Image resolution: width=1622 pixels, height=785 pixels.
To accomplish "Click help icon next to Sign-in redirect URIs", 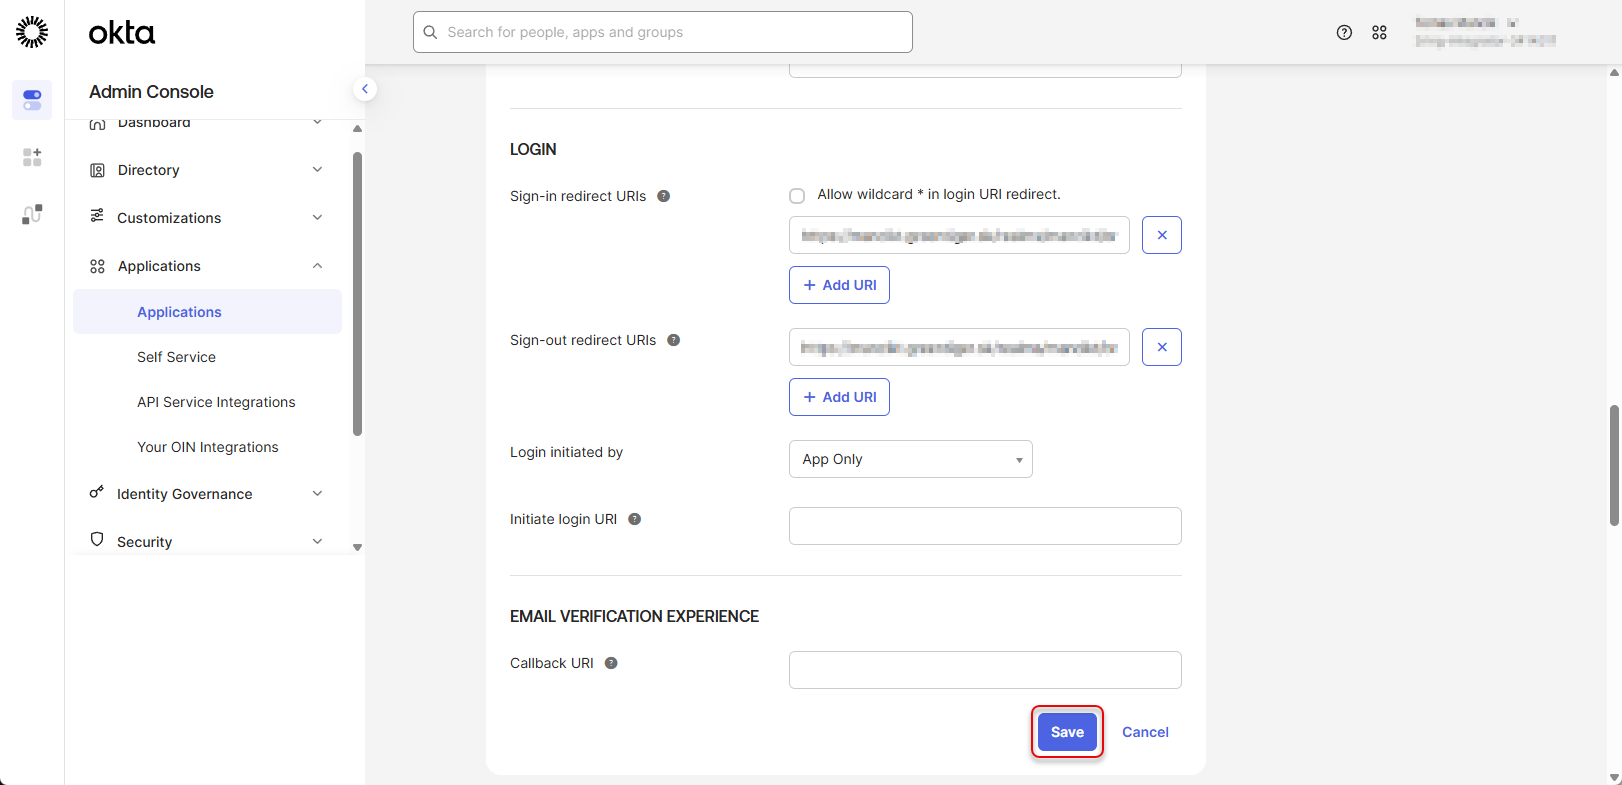I will (663, 196).
